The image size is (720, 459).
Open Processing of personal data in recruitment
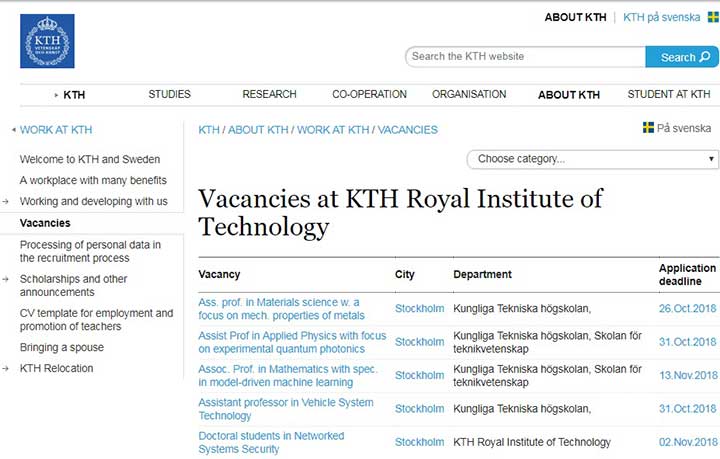pyautogui.click(x=90, y=252)
